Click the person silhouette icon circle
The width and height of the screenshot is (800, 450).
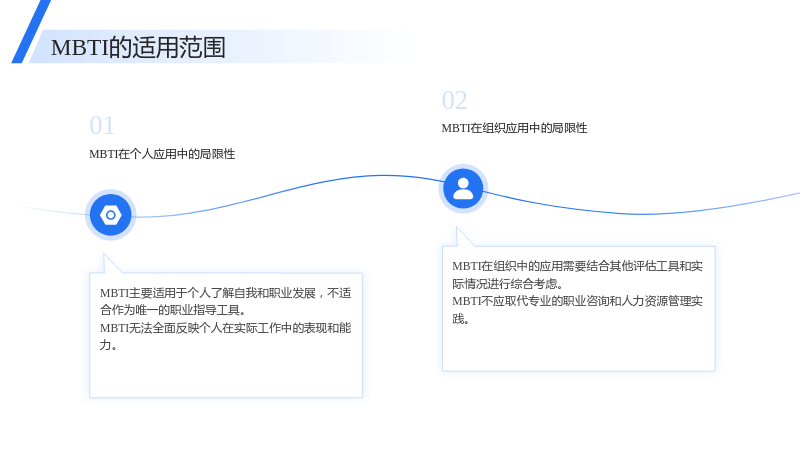463,189
